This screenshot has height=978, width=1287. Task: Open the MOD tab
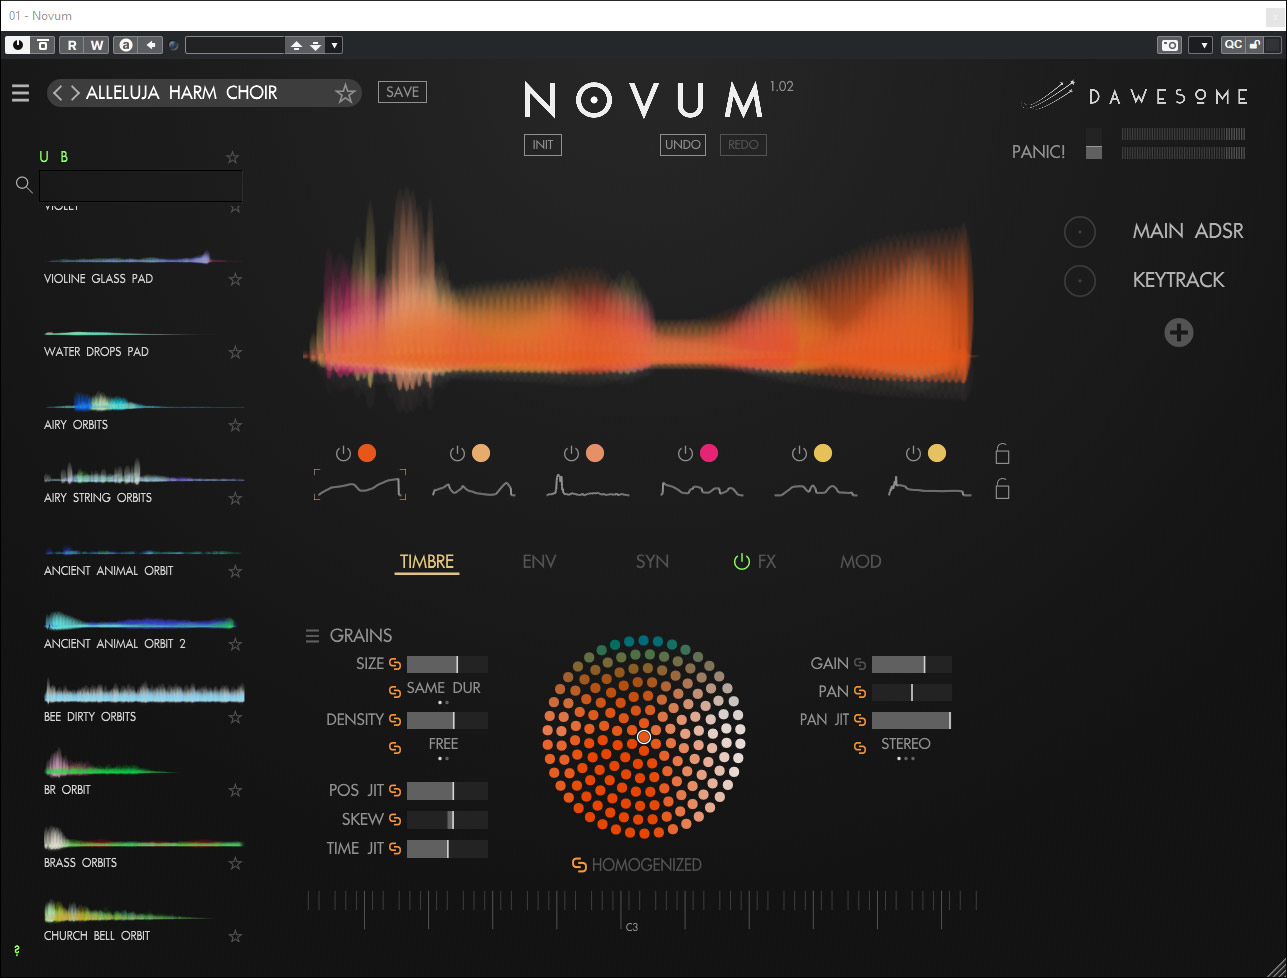coord(860,562)
